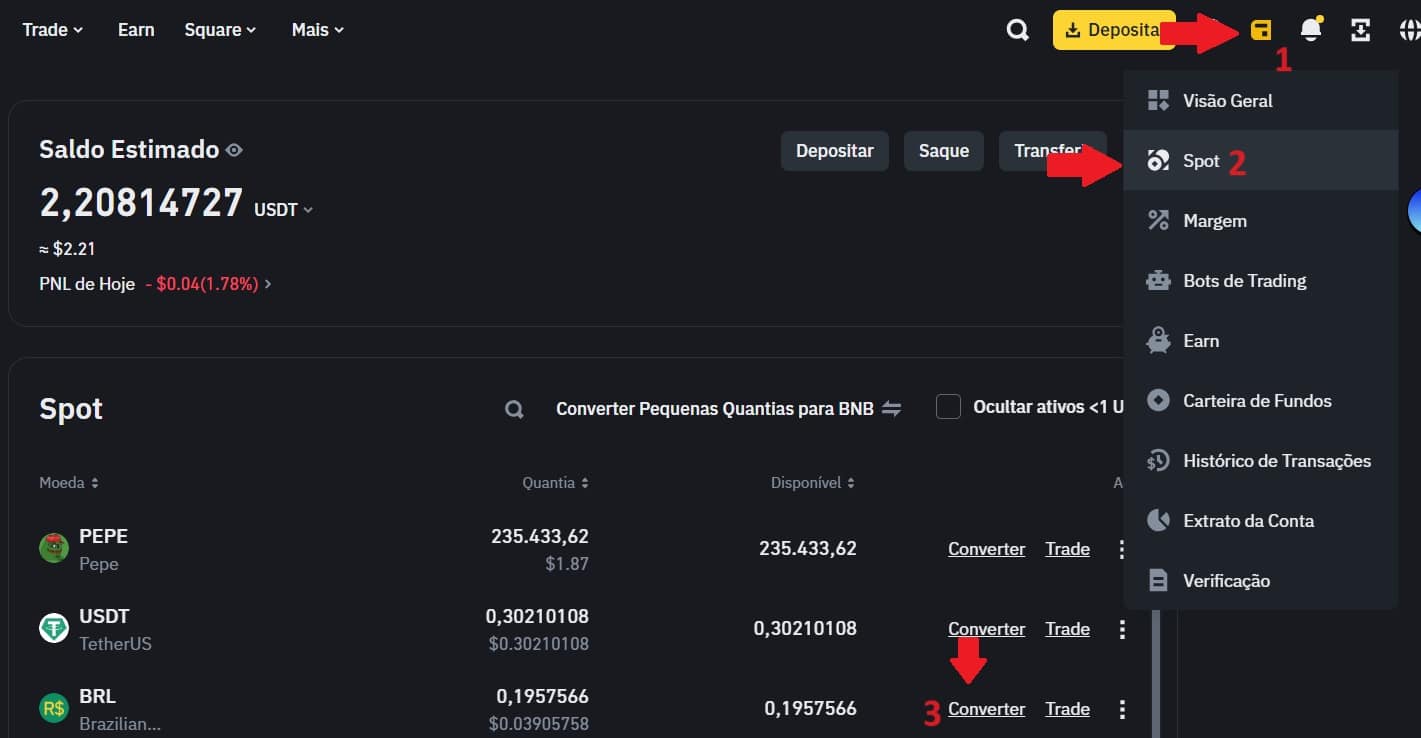Click the Verificação document icon
The image size is (1421, 738).
[1158, 580]
